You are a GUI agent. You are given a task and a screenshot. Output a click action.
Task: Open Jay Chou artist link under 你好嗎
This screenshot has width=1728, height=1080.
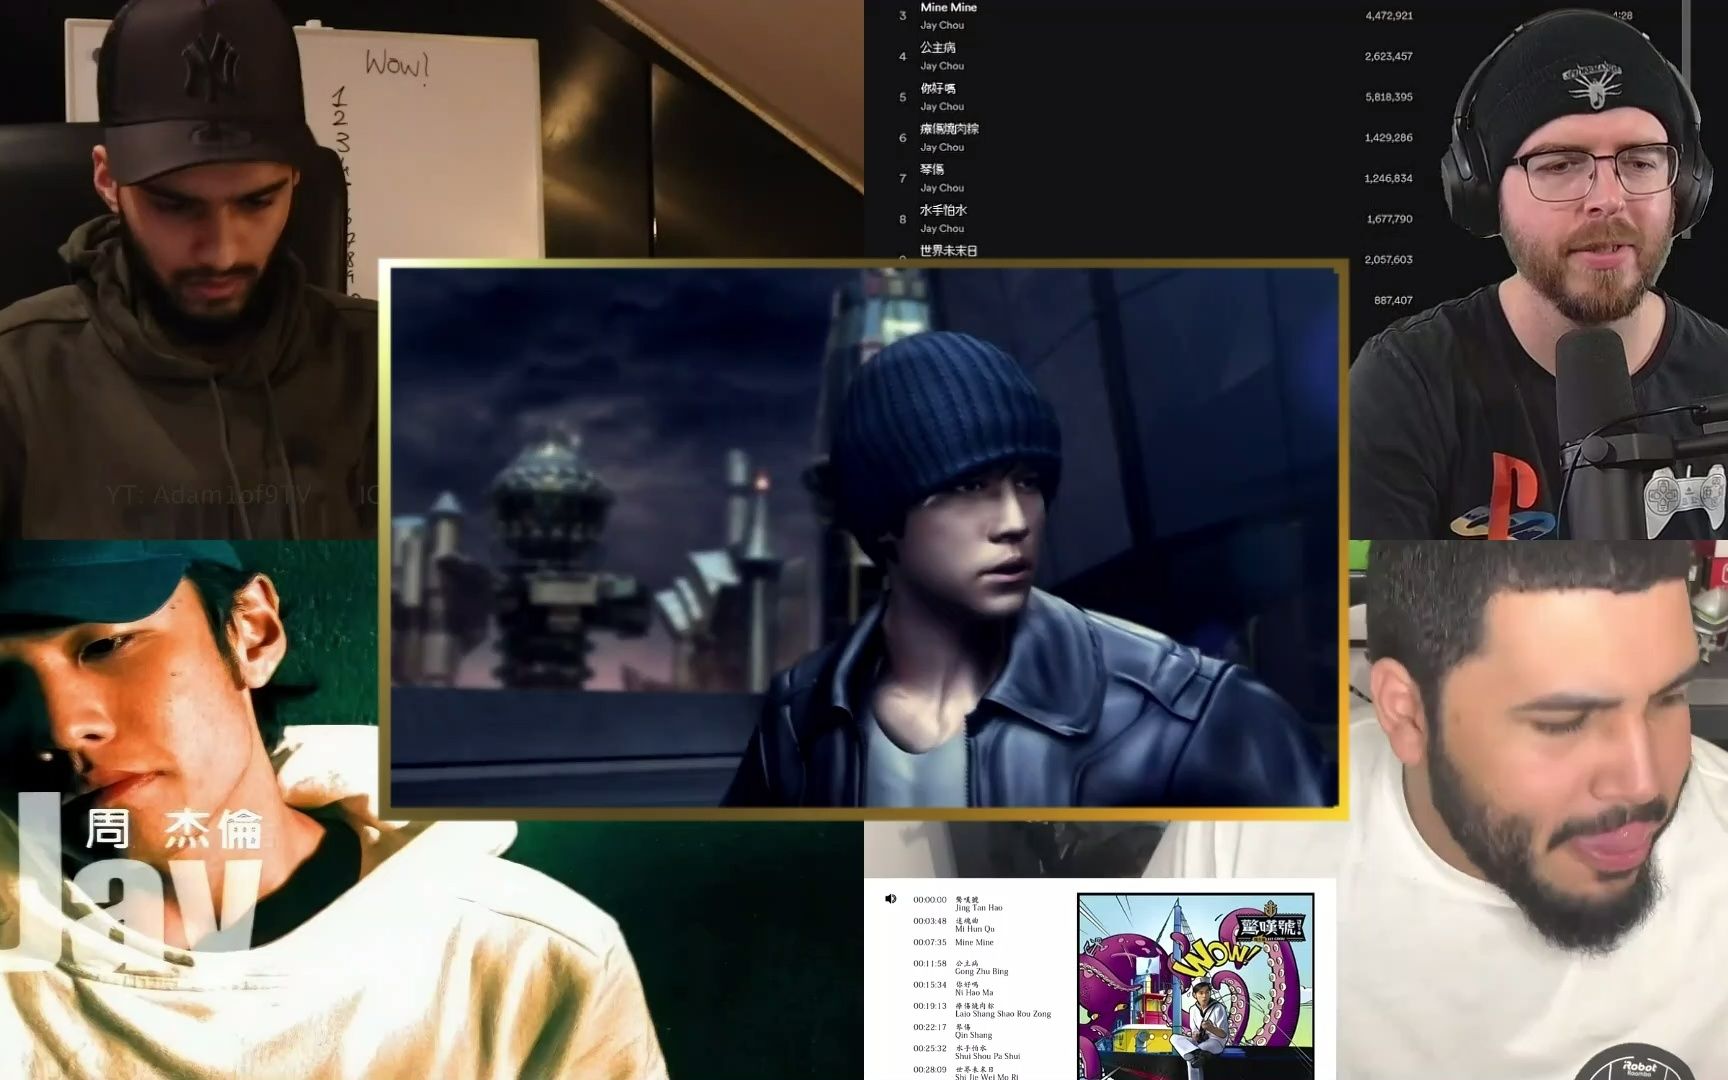[942, 106]
